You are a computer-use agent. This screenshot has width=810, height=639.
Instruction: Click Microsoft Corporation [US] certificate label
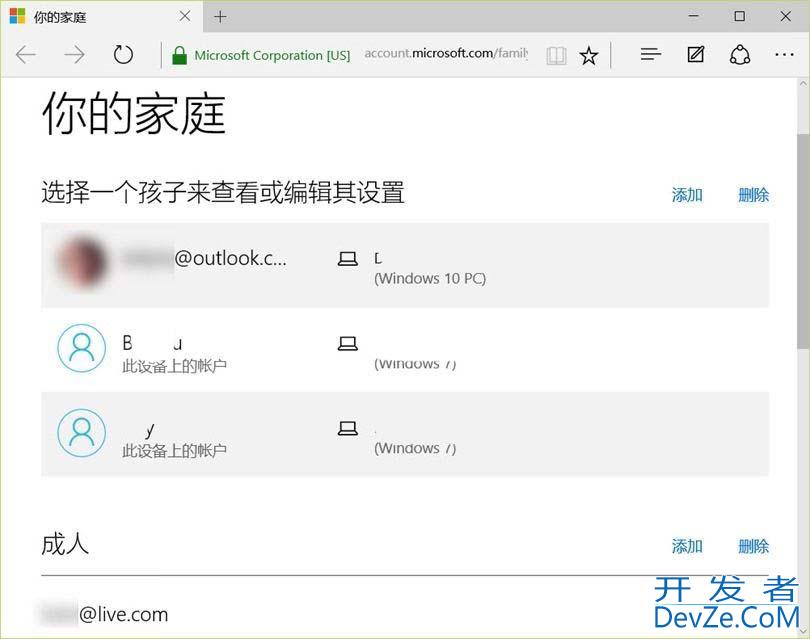click(272, 55)
